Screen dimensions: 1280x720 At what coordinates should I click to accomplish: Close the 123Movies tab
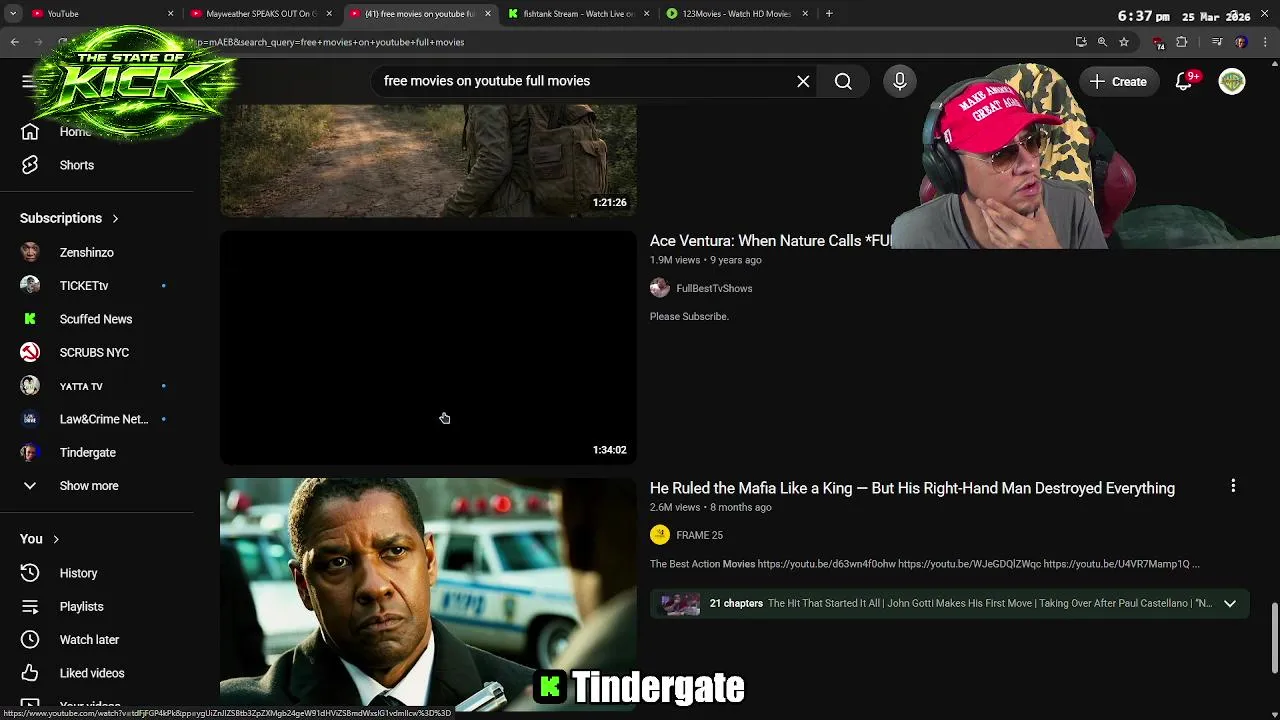pyautogui.click(x=805, y=14)
